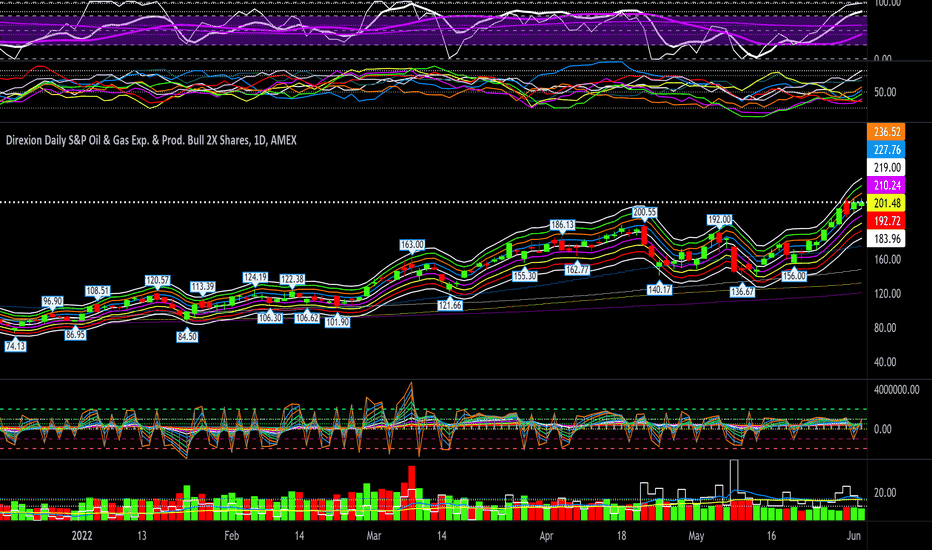
Task: Click the 2022 date axis label
Action: tap(82, 536)
